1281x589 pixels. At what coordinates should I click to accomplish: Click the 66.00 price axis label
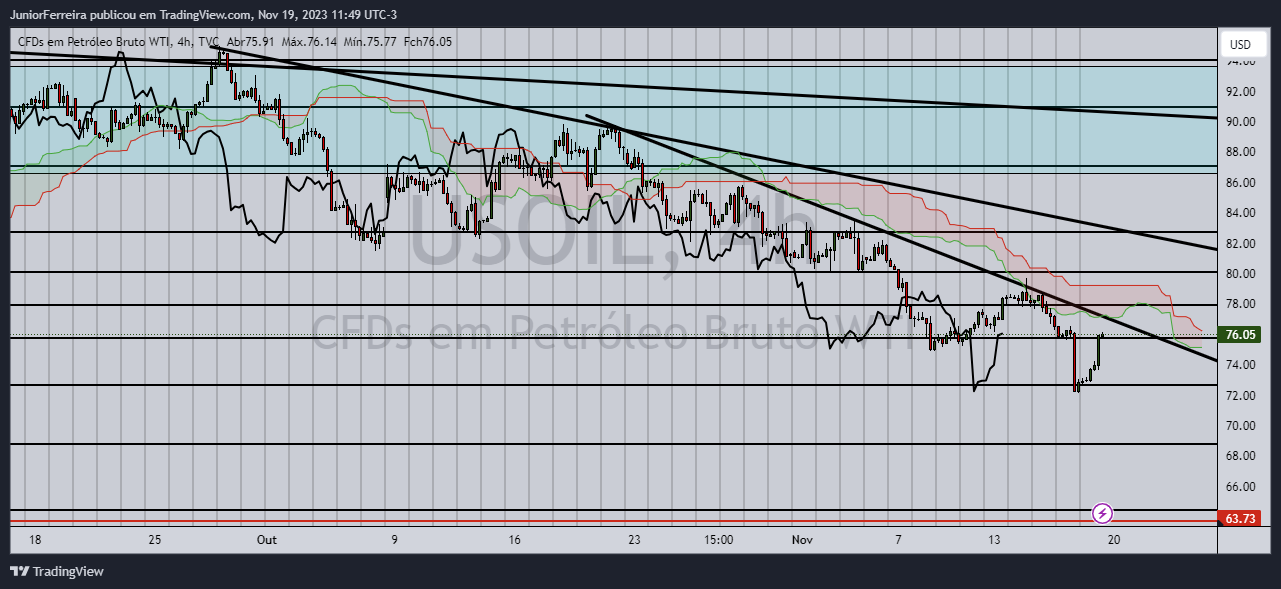click(x=1240, y=487)
